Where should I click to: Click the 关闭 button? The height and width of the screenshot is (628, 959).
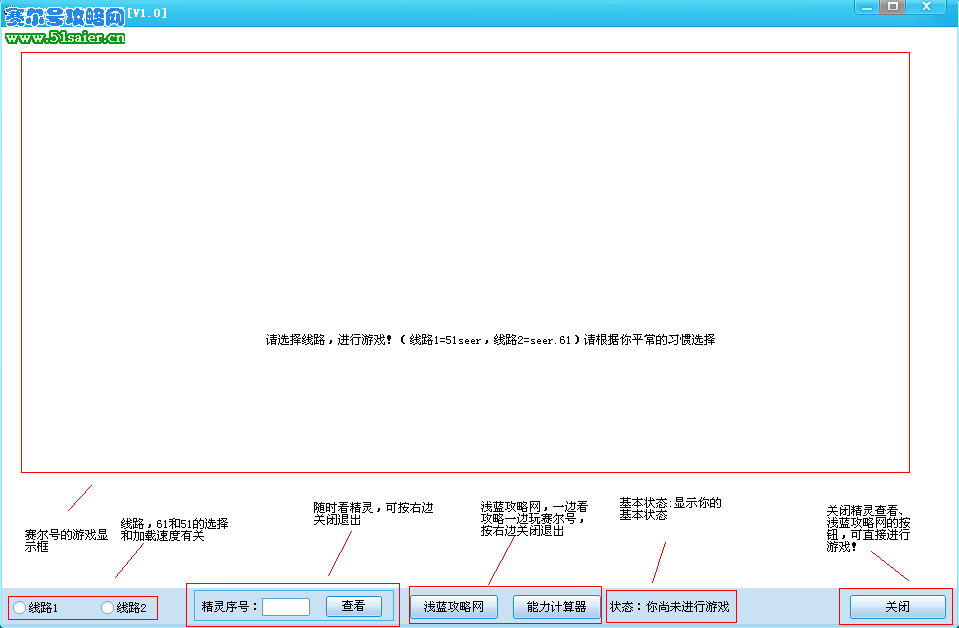pos(897,607)
